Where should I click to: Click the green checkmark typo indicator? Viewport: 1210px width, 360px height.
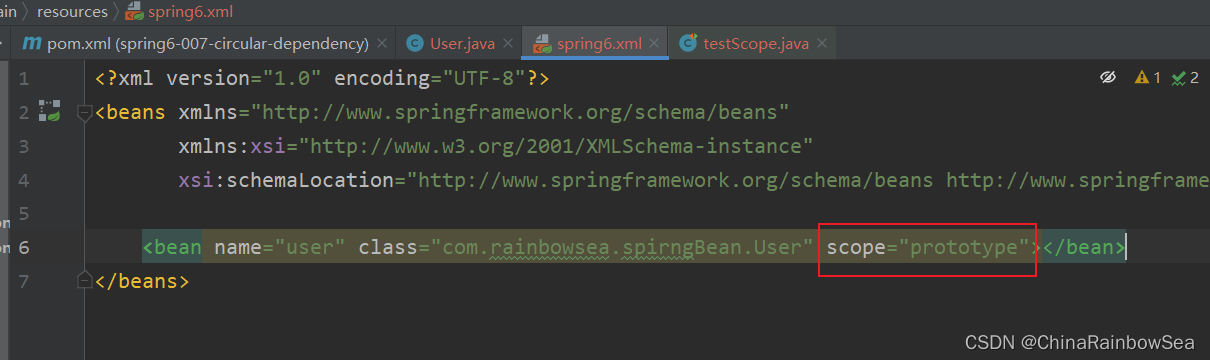pyautogui.click(x=1185, y=78)
